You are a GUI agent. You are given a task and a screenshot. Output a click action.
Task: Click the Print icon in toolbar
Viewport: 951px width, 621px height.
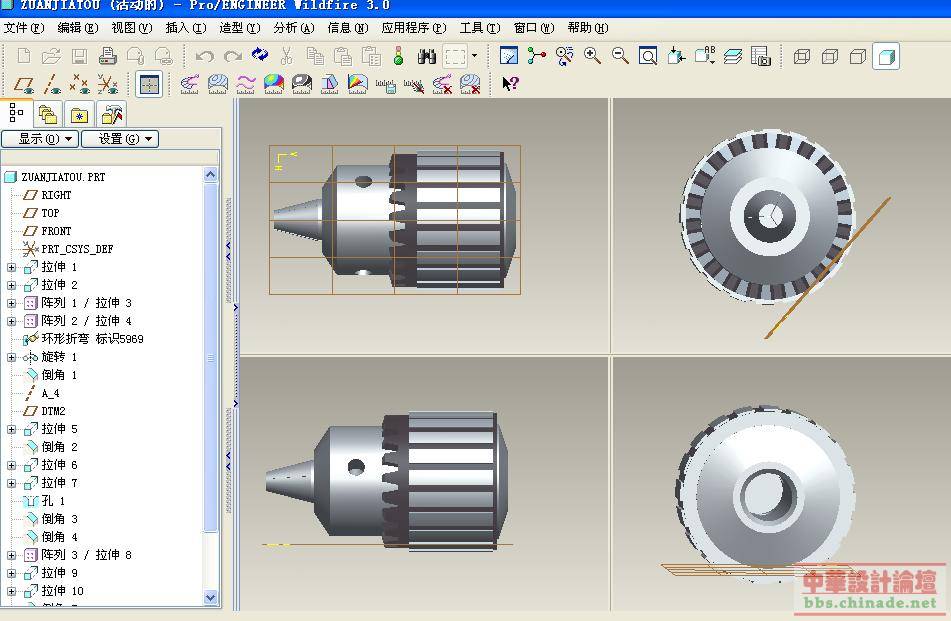(x=107, y=56)
